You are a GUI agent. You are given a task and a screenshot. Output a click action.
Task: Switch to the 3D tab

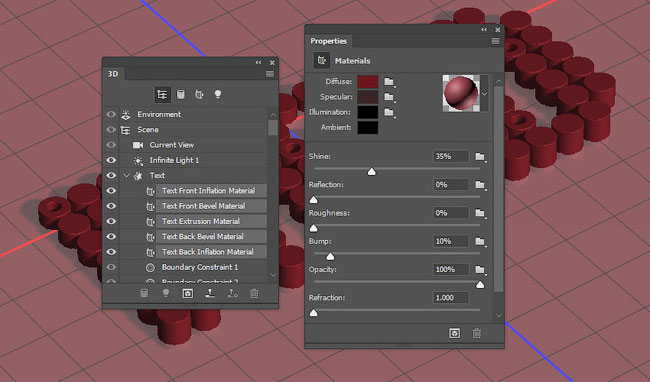coord(113,74)
